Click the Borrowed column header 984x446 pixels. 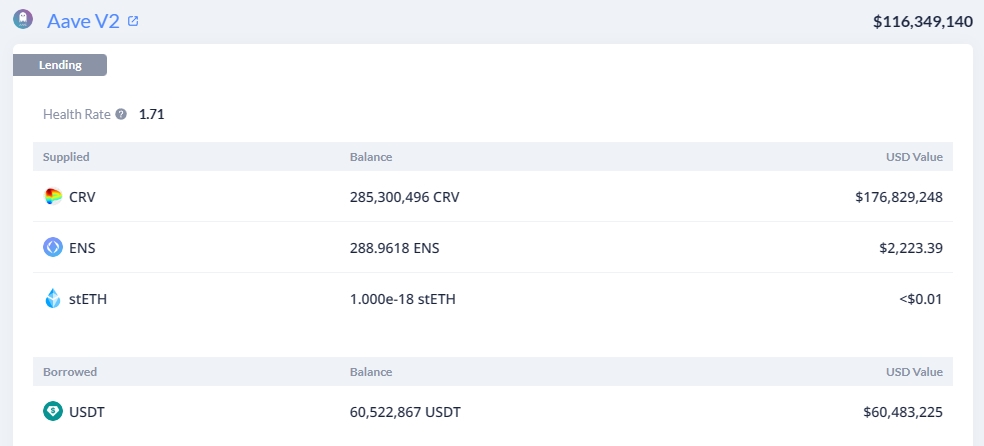pyautogui.click(x=70, y=371)
